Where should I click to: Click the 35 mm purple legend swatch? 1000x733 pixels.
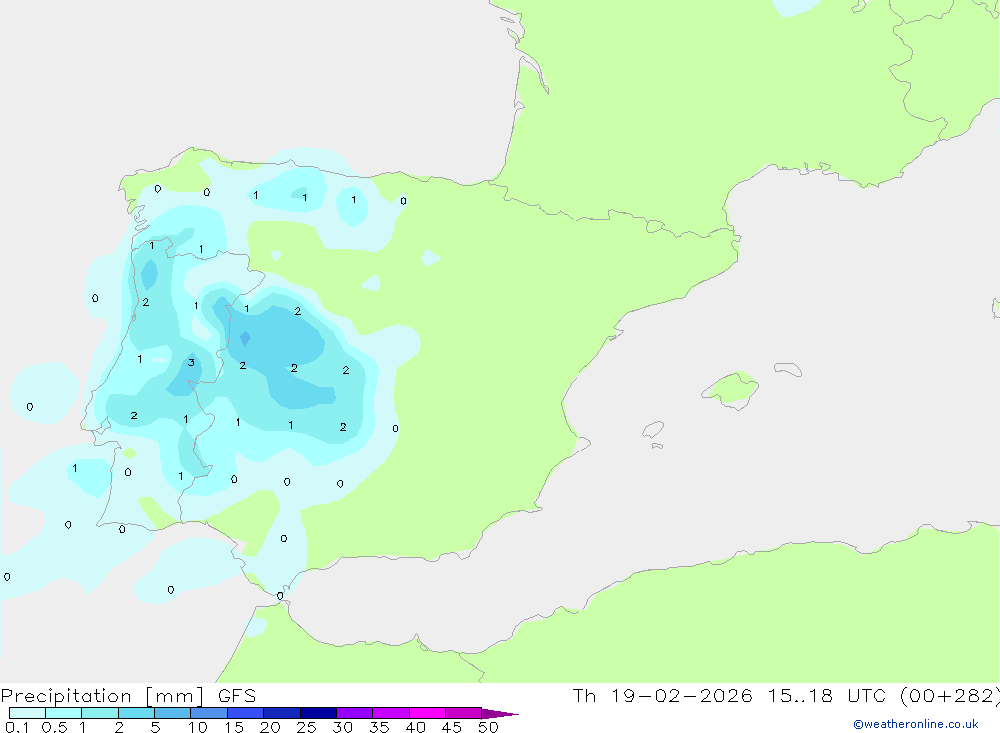click(391, 713)
